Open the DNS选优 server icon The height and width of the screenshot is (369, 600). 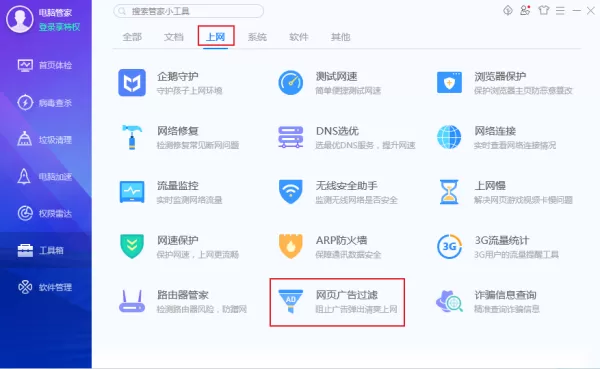coord(290,137)
